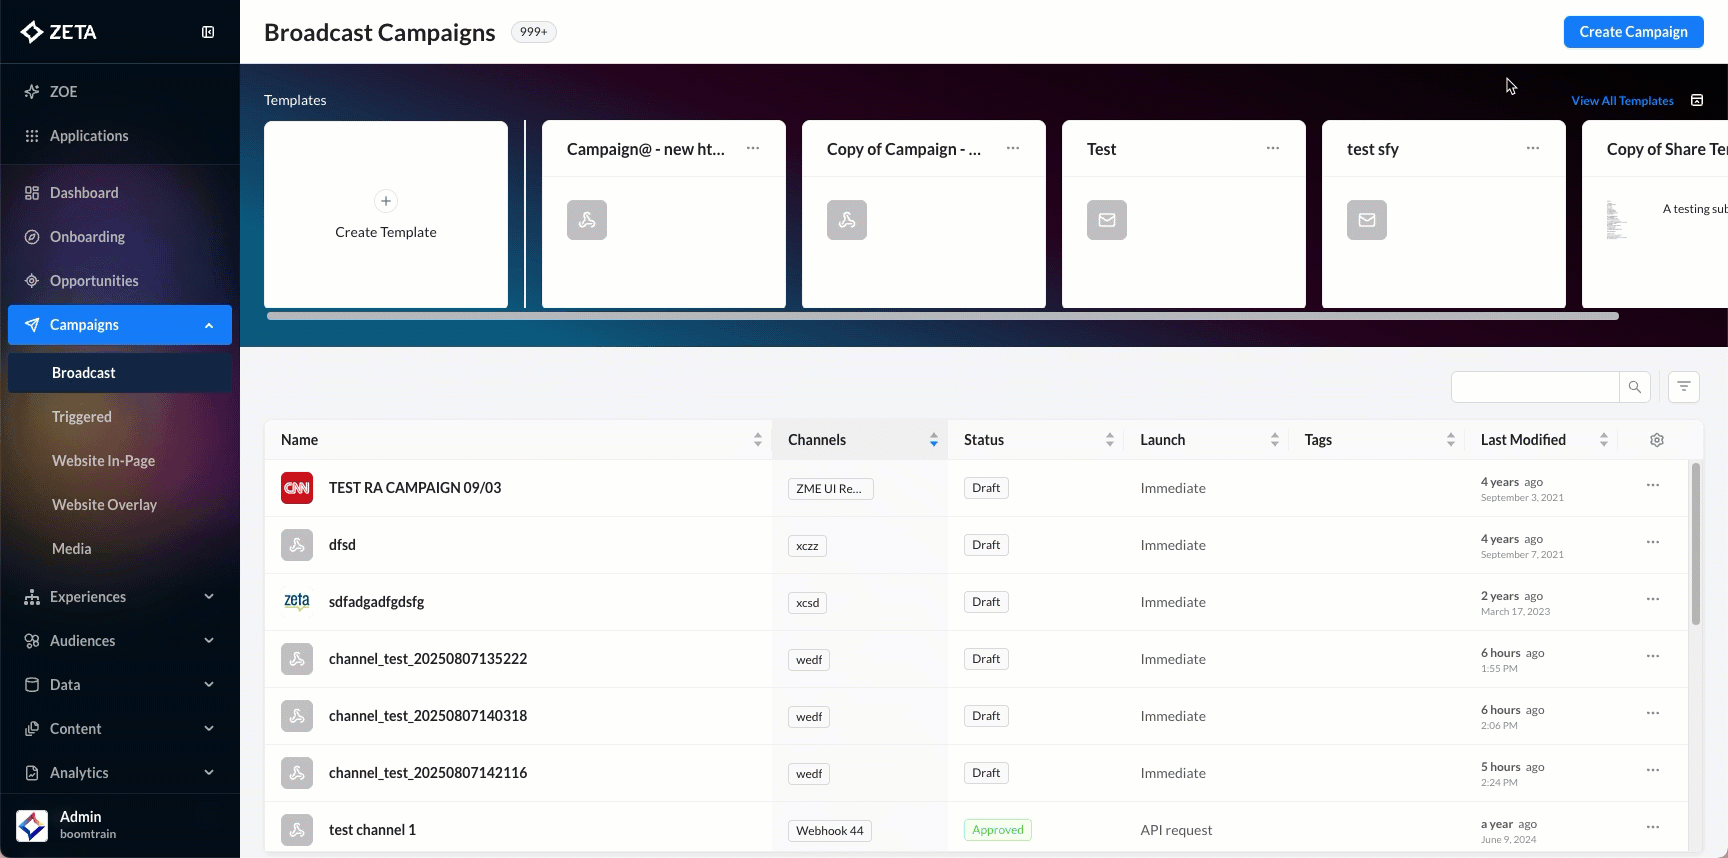Sort the table by the Last Modified column

[1603, 440]
